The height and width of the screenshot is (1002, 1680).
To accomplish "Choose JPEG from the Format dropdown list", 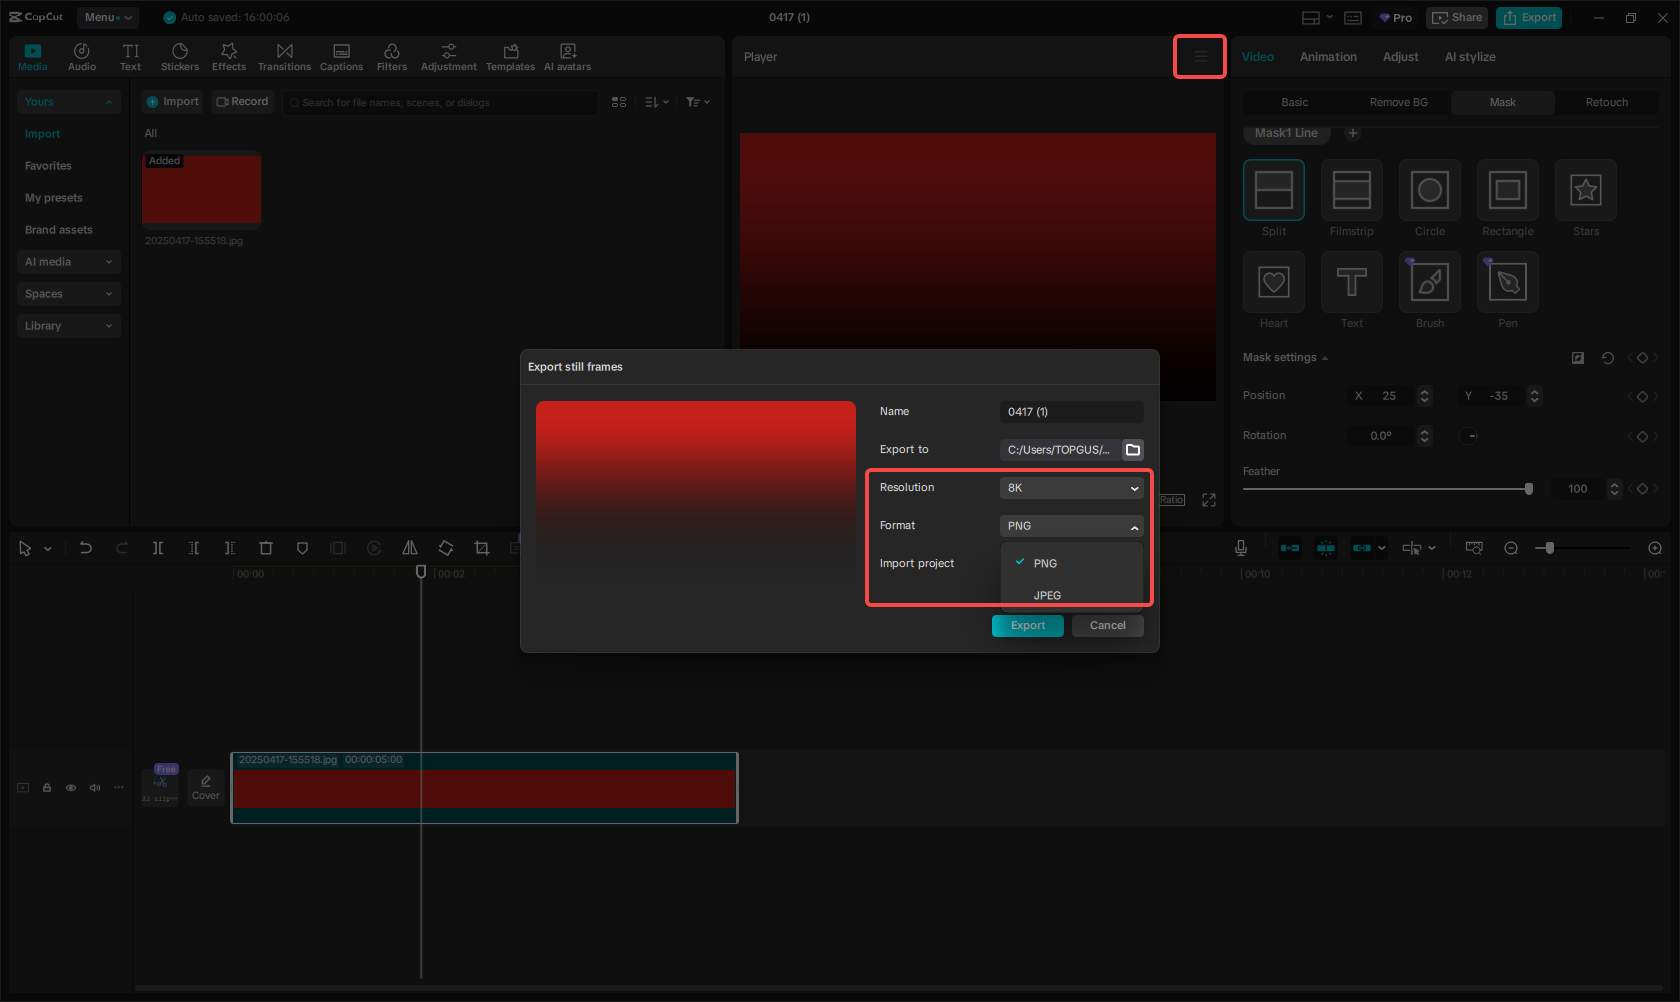I will [1046, 594].
